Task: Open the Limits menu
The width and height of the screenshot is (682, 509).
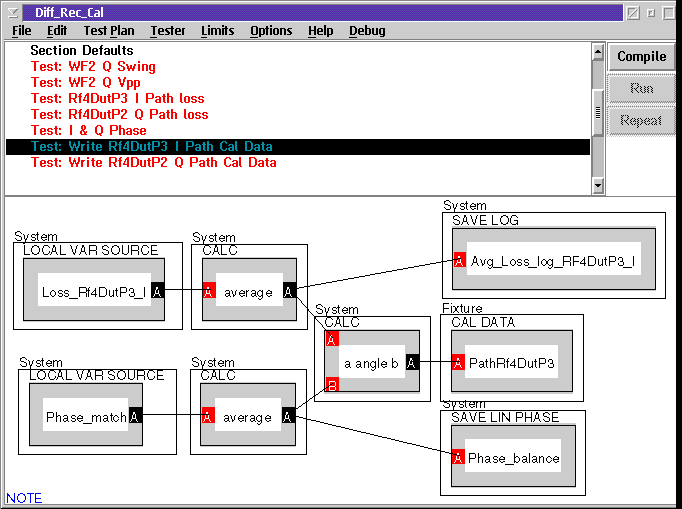Action: click(x=217, y=31)
